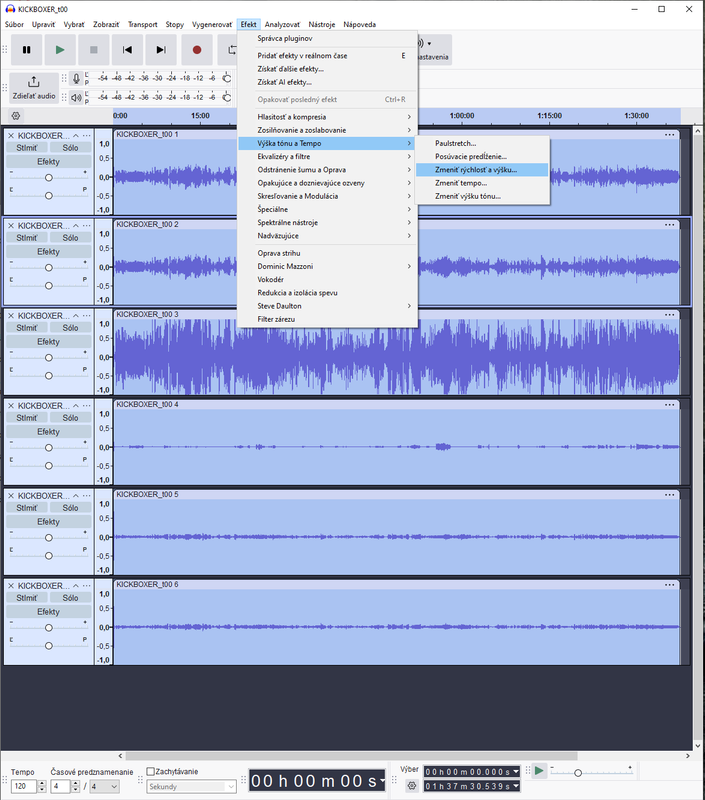Choose Zmeniť rýchlosť a výšku effect
Viewport: 705px width, 800px height.
coord(482,170)
